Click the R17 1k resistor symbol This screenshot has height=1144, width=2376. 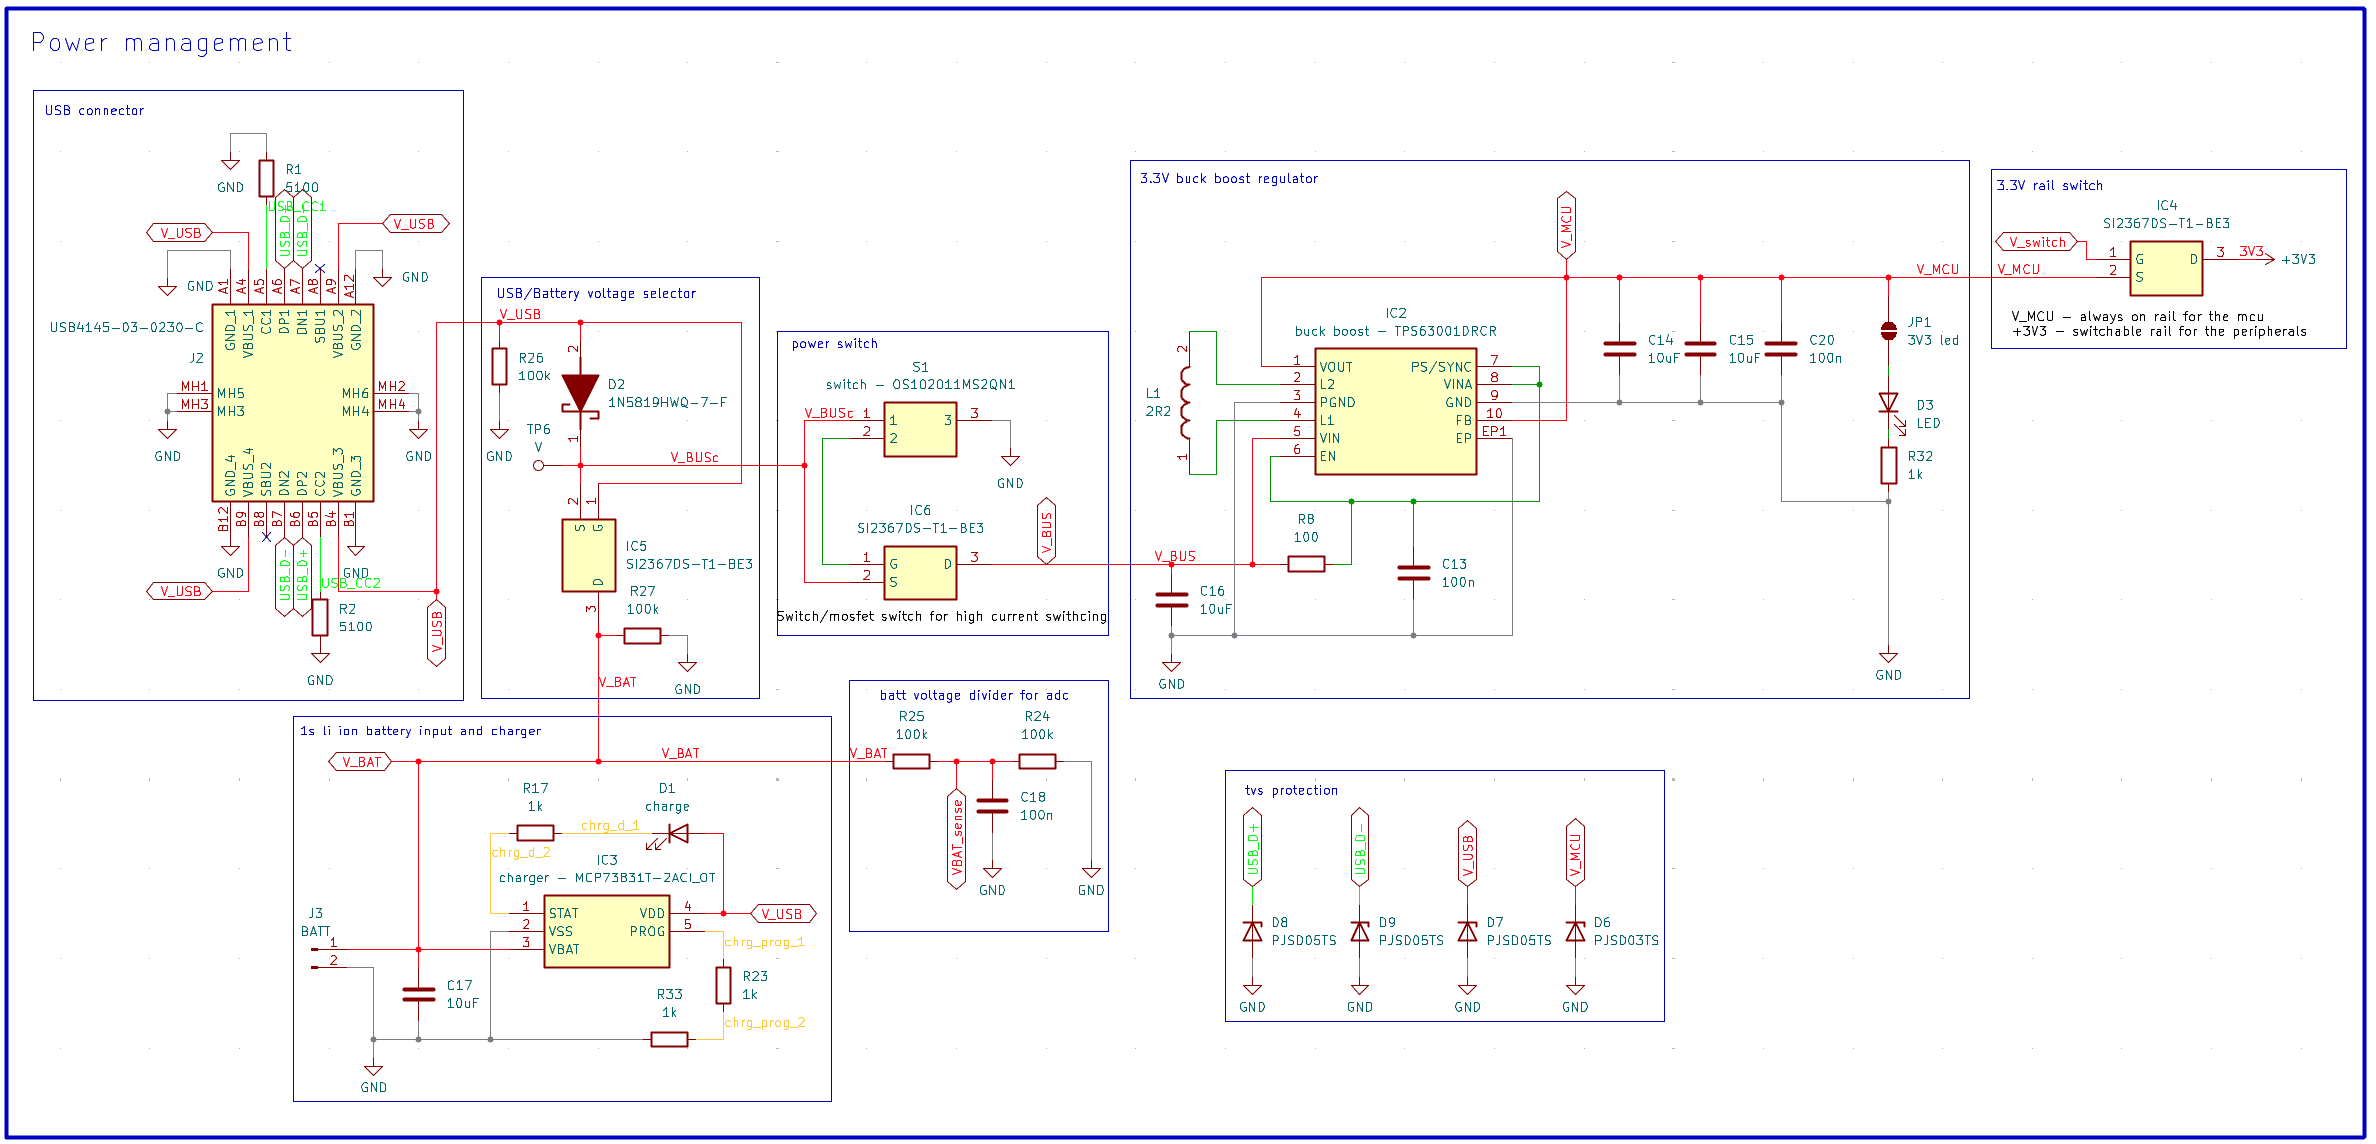pos(535,832)
